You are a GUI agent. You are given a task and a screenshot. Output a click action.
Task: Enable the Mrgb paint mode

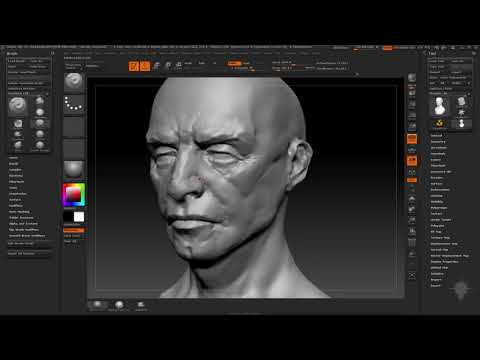click(x=188, y=63)
